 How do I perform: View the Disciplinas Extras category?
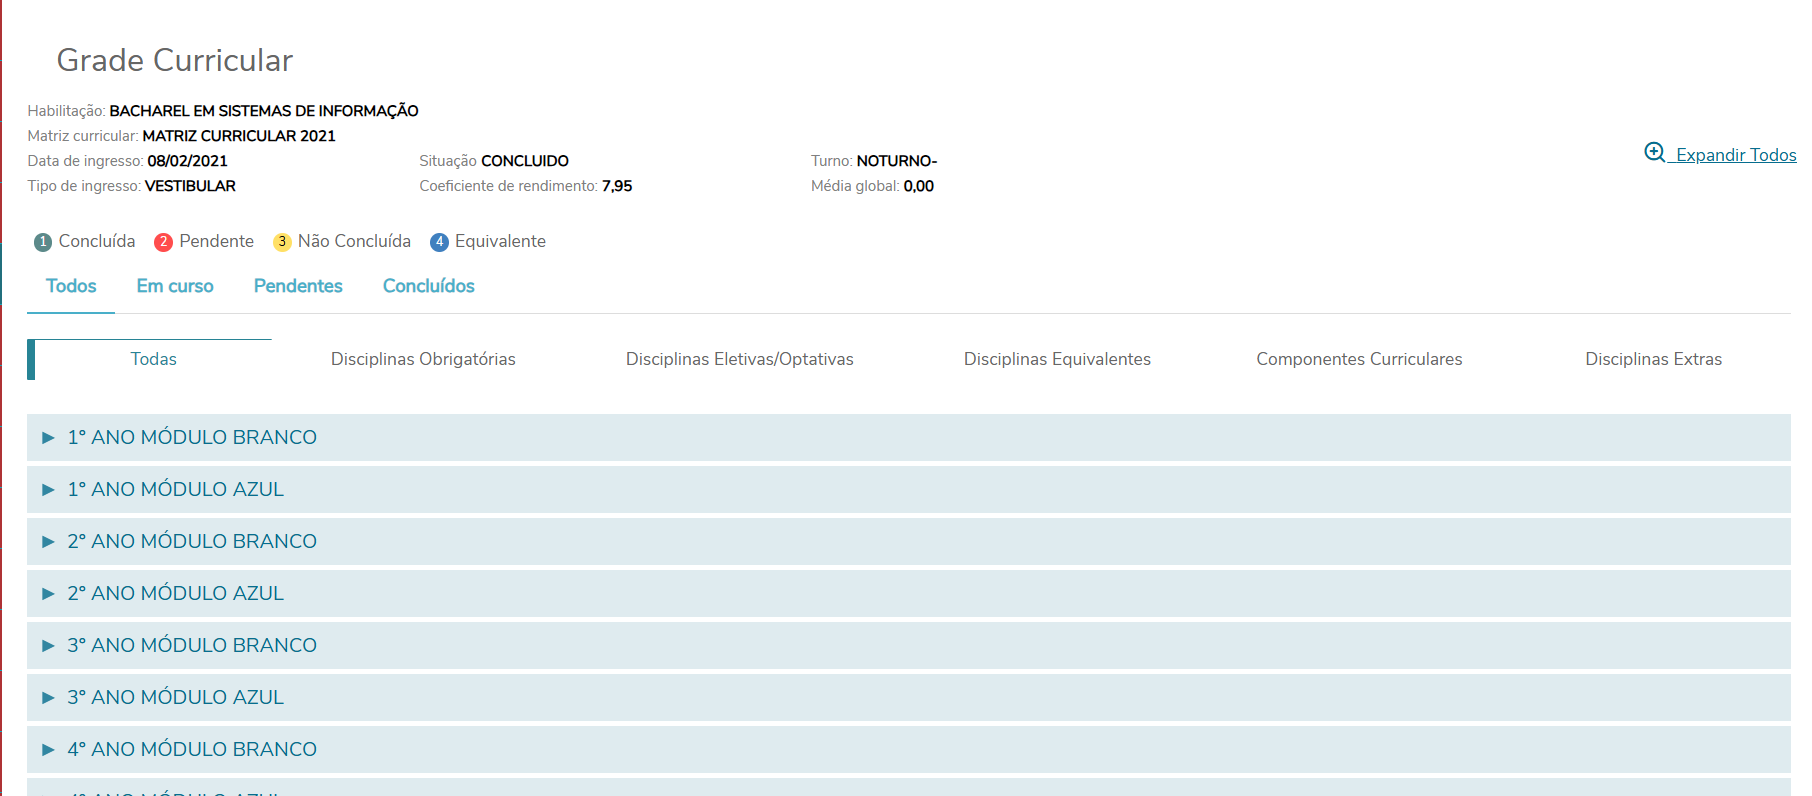click(x=1653, y=359)
